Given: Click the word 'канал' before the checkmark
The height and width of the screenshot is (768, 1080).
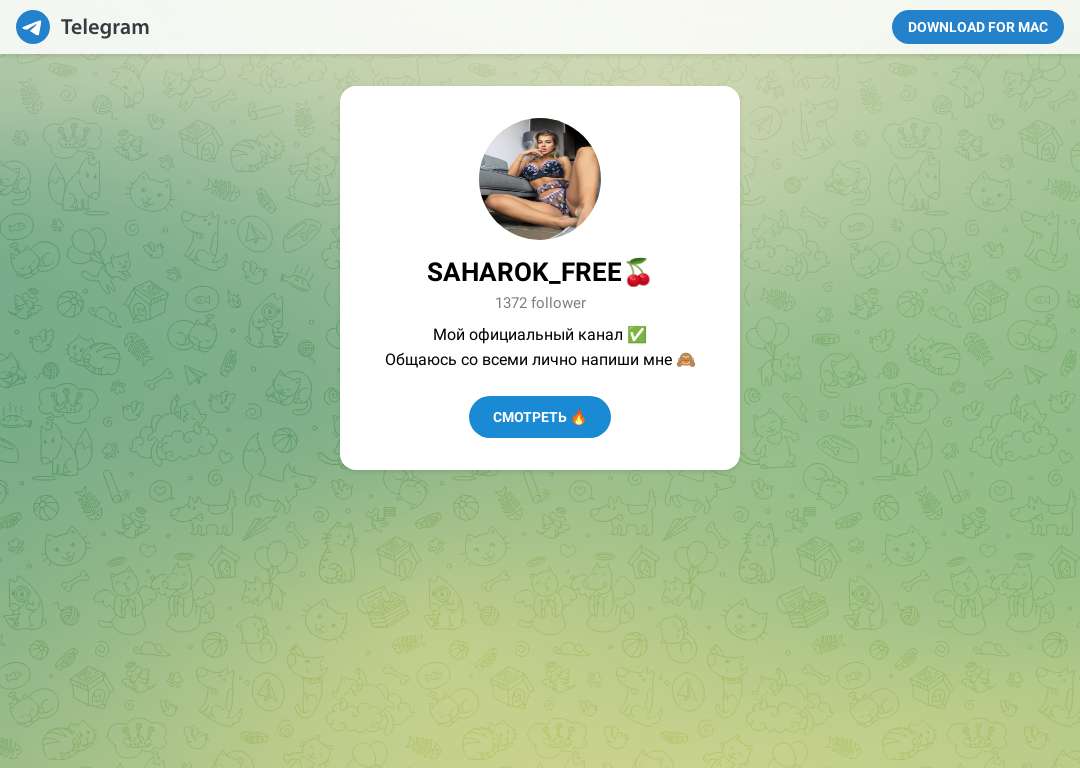Looking at the screenshot, I should (x=601, y=335).
